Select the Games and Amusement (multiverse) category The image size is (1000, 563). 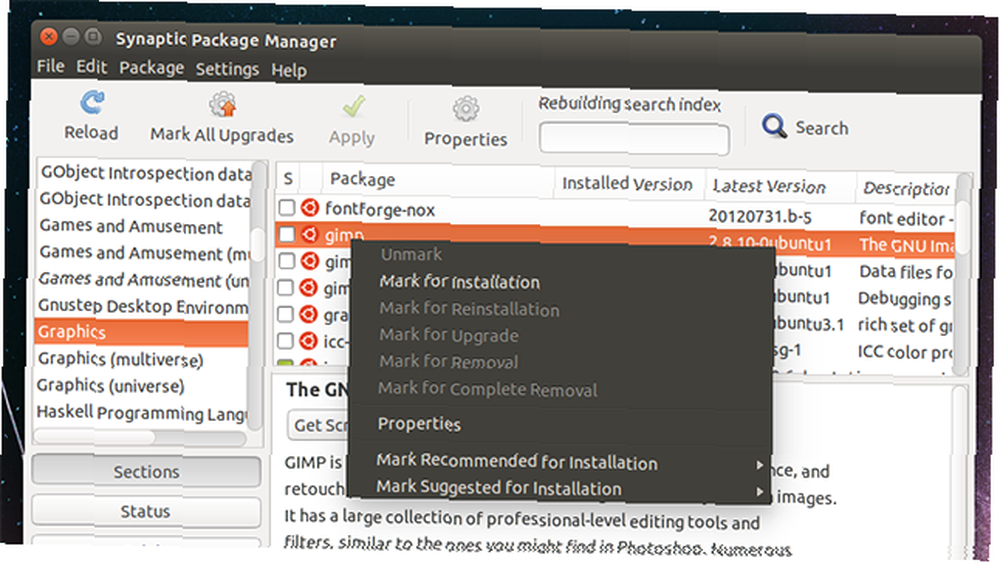tap(145, 253)
